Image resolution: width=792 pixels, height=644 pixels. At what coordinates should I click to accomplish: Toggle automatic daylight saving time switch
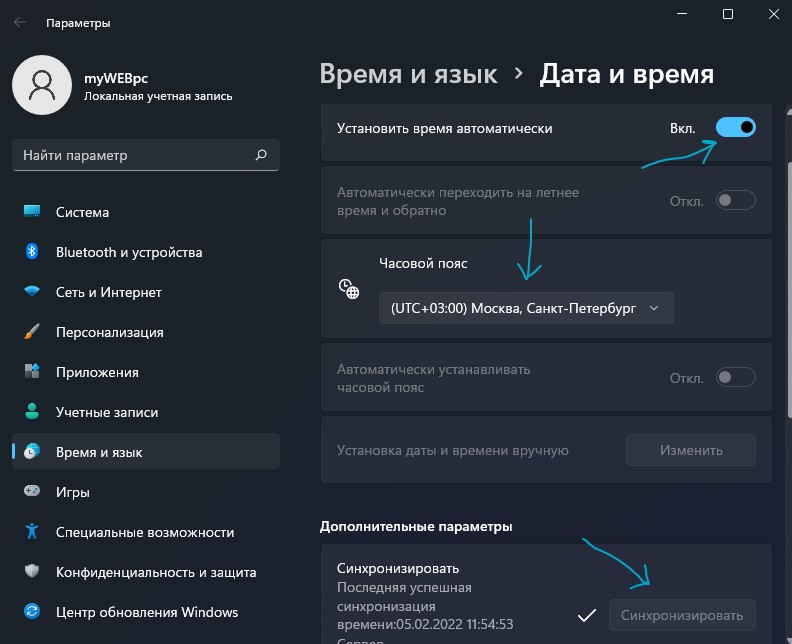click(735, 201)
